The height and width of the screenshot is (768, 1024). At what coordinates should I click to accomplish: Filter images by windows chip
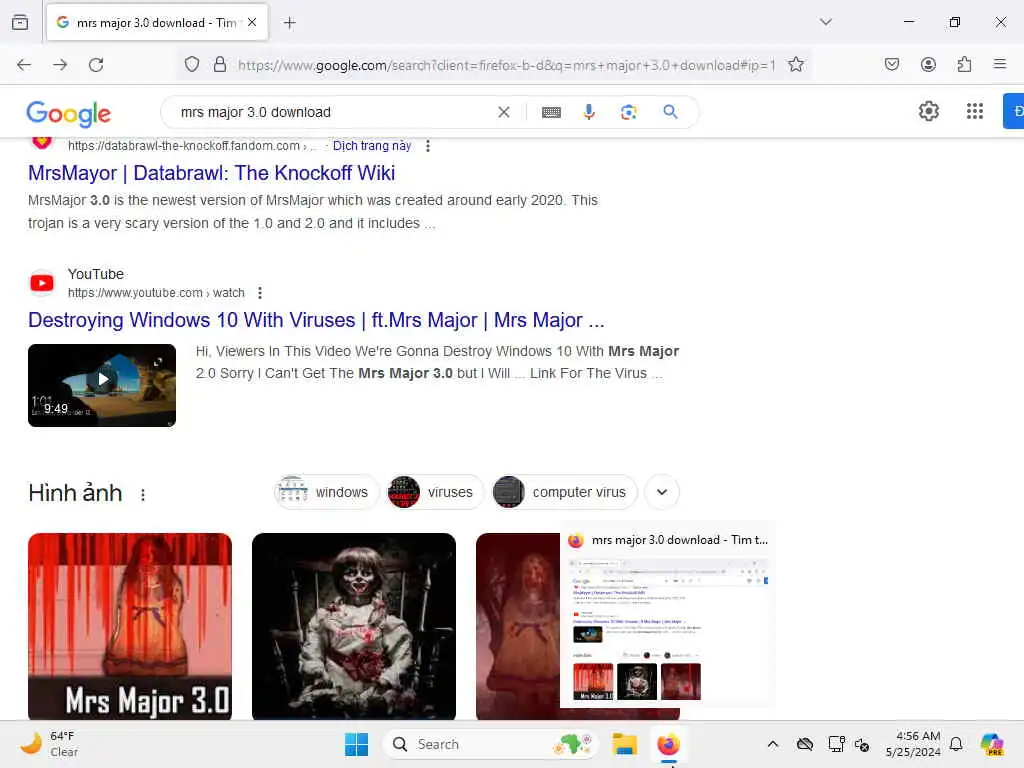coord(326,492)
